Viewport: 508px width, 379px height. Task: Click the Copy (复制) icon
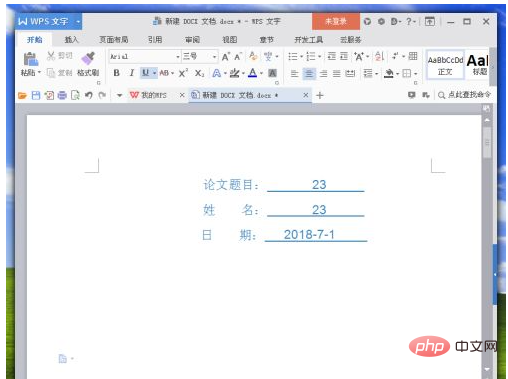(51, 73)
